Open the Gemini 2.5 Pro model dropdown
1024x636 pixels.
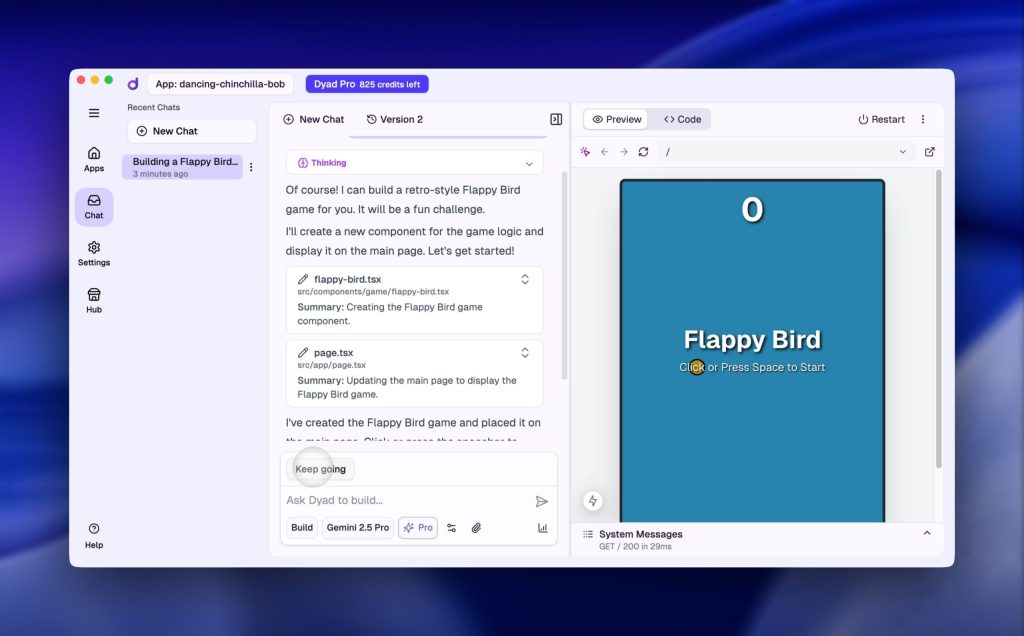point(358,528)
